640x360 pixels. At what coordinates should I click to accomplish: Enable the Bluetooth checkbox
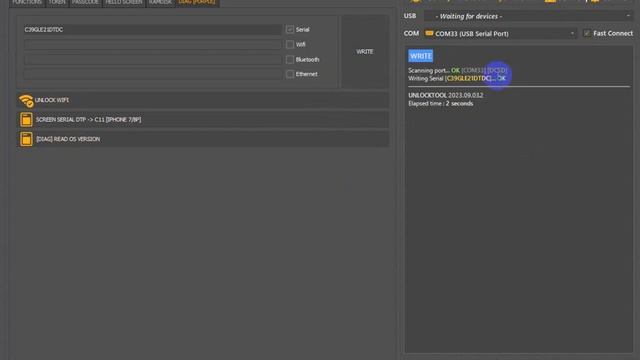pyautogui.click(x=290, y=60)
